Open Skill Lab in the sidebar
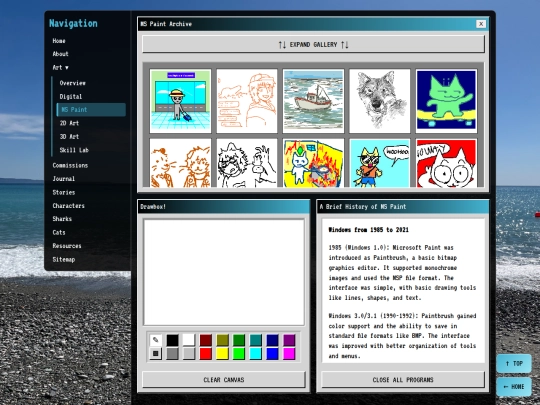The height and width of the screenshot is (405, 540). coord(74,150)
